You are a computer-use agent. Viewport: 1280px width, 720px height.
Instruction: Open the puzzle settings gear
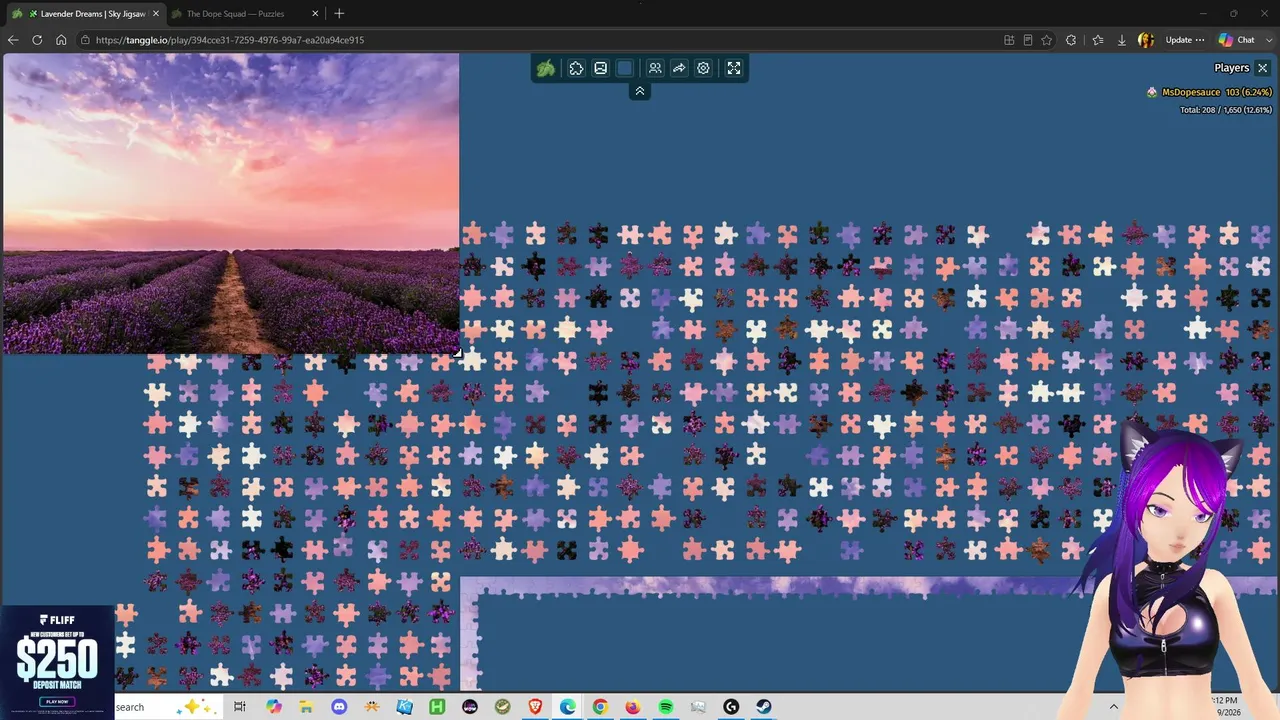tap(703, 68)
